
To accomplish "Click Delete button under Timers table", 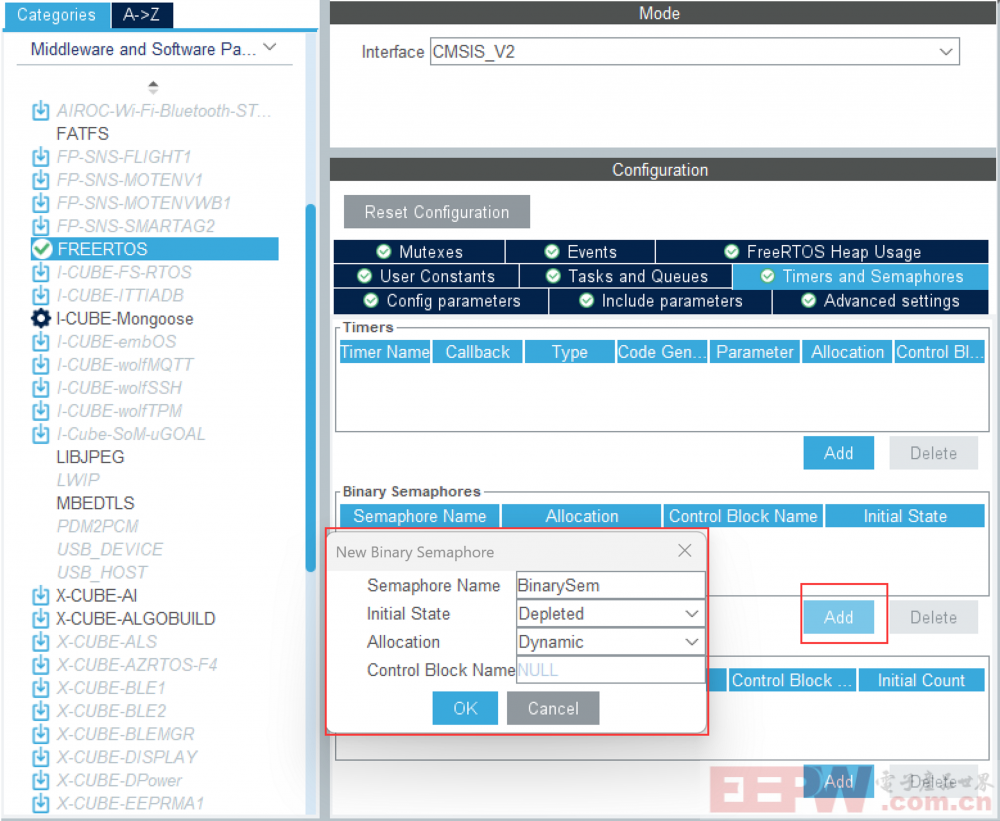I will (933, 453).
